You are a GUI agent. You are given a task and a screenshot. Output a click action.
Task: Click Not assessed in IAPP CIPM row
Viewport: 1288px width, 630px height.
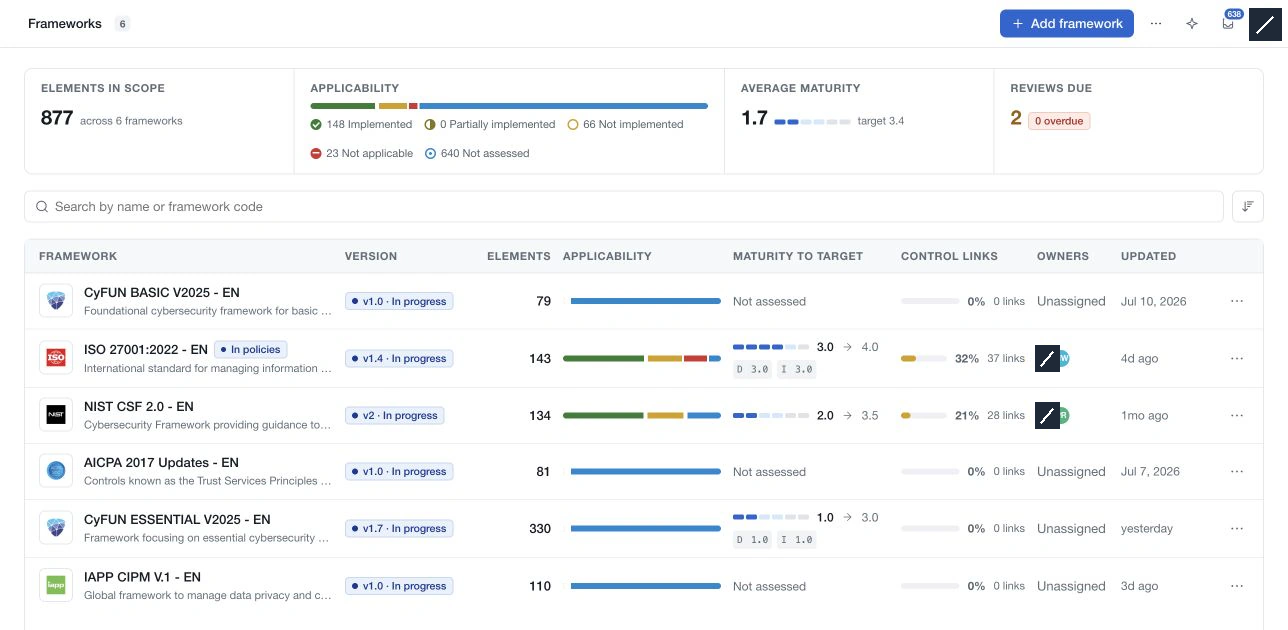(x=769, y=586)
